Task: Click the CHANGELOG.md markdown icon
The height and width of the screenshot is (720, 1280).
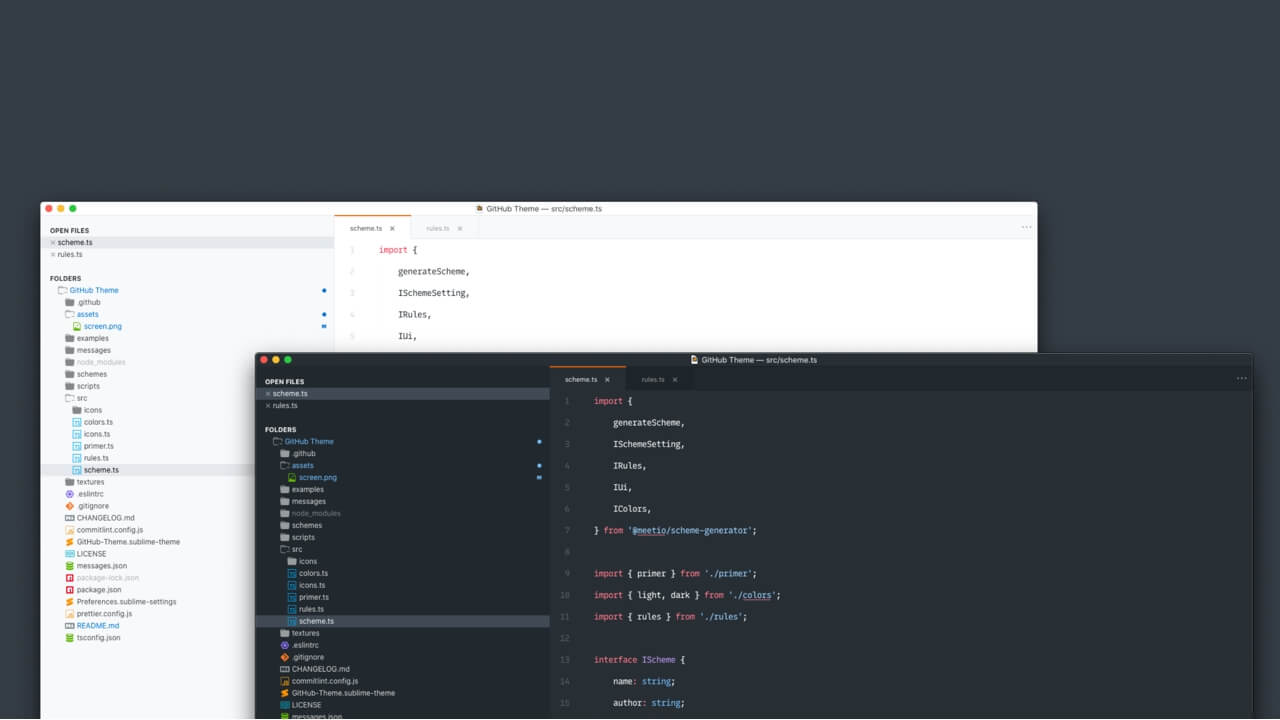Action: point(284,668)
